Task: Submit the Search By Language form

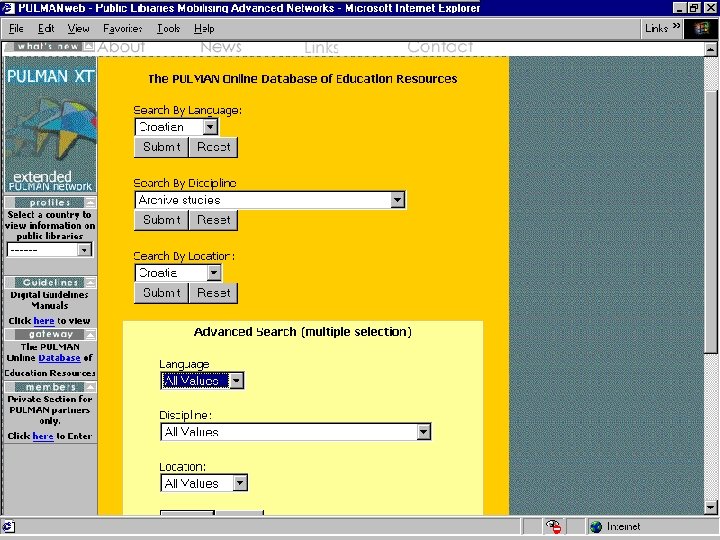Action: click(161, 147)
